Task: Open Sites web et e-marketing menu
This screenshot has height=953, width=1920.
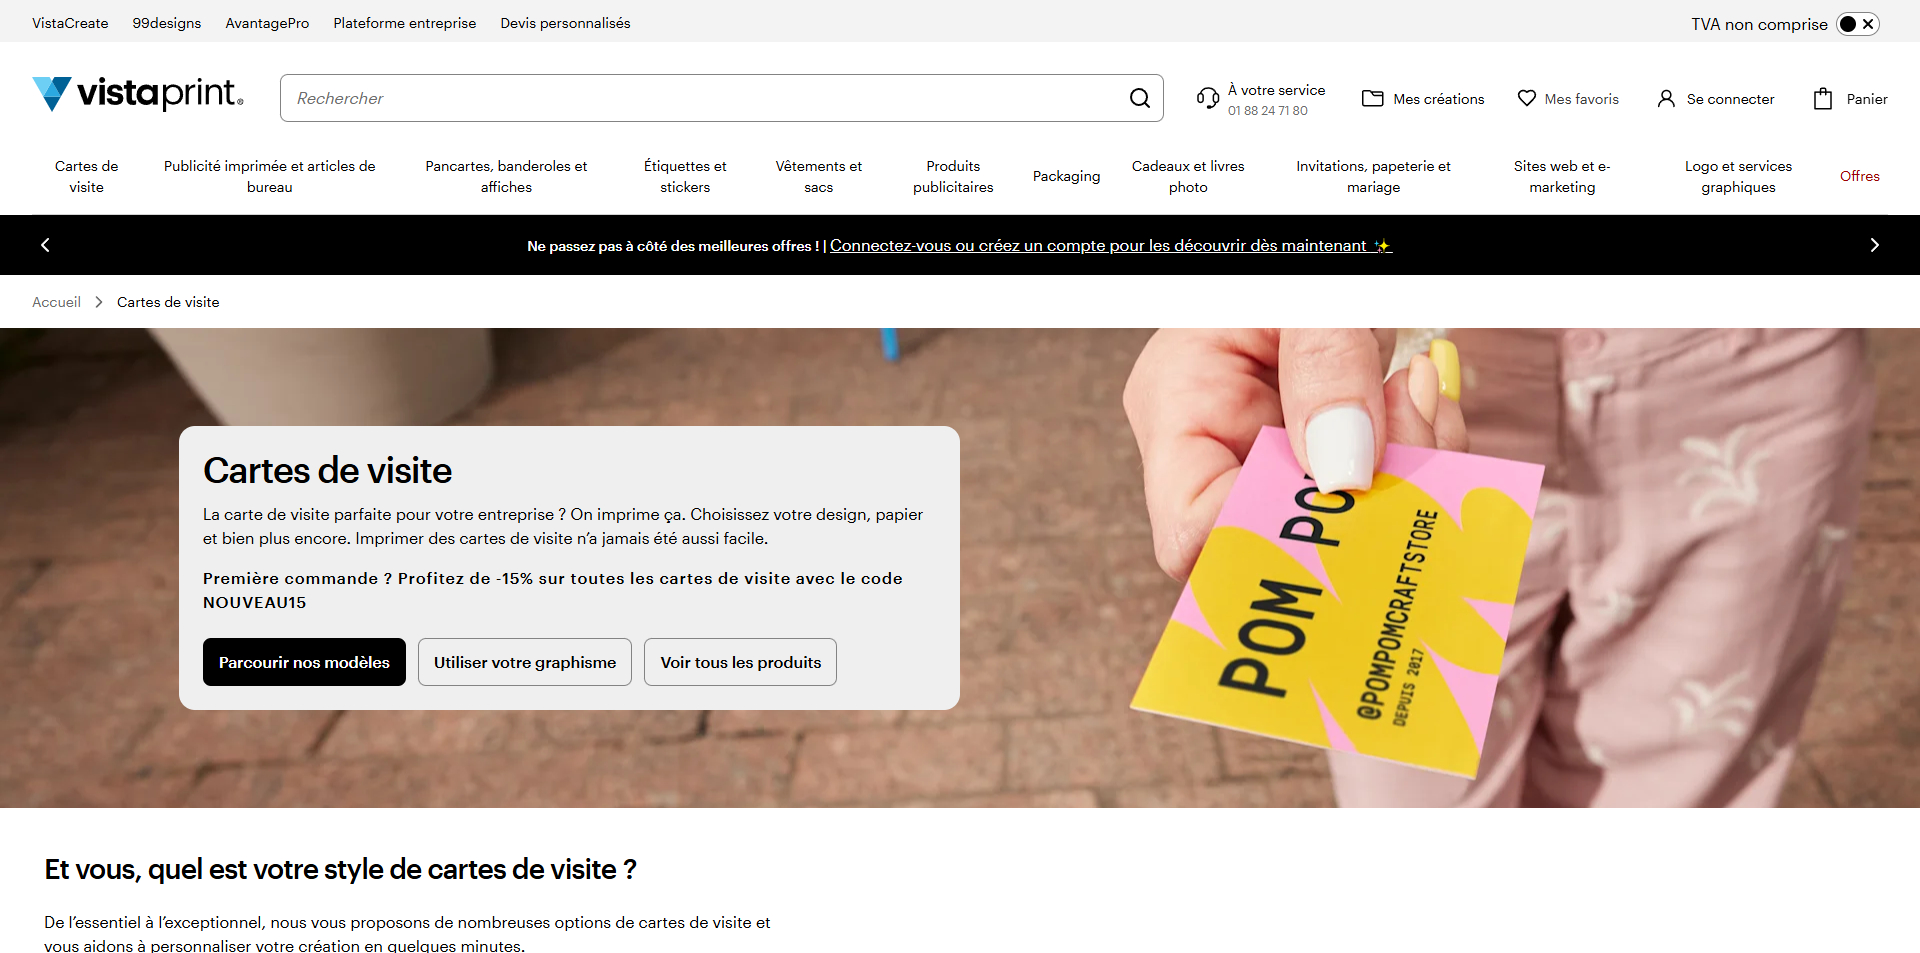Action: click(1562, 176)
